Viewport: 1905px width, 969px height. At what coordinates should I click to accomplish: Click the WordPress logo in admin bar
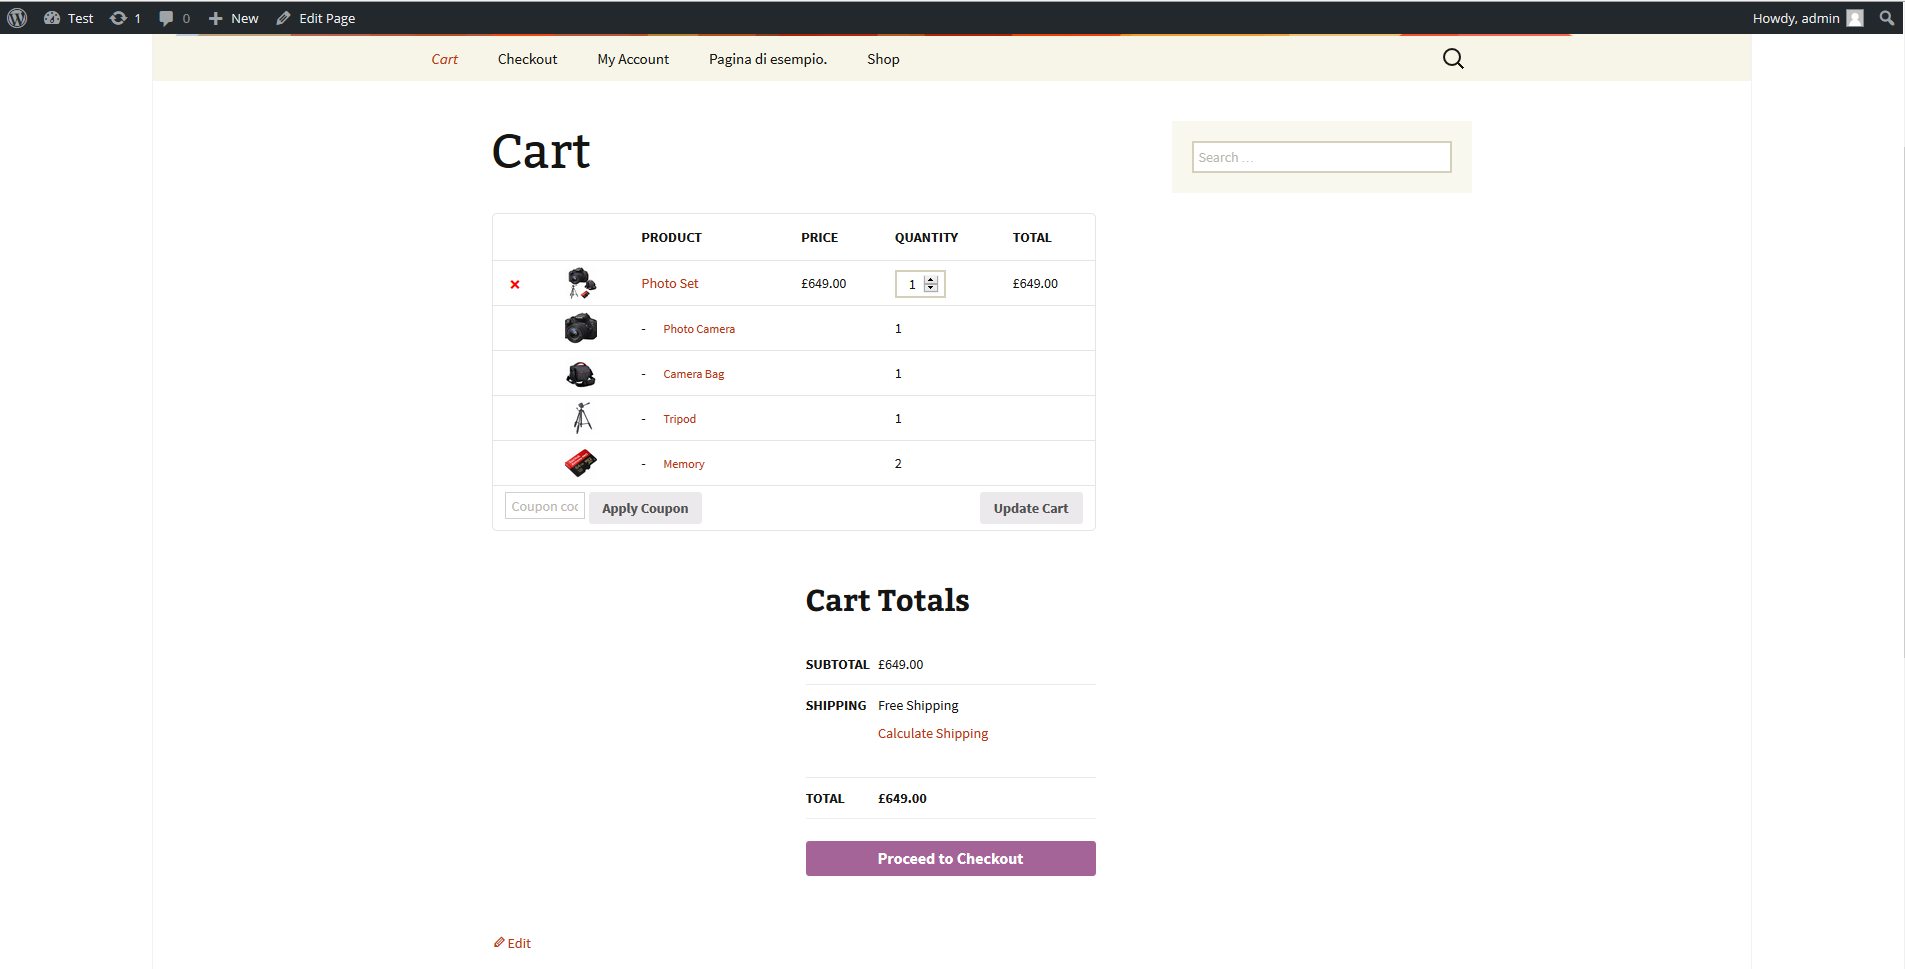click(17, 18)
